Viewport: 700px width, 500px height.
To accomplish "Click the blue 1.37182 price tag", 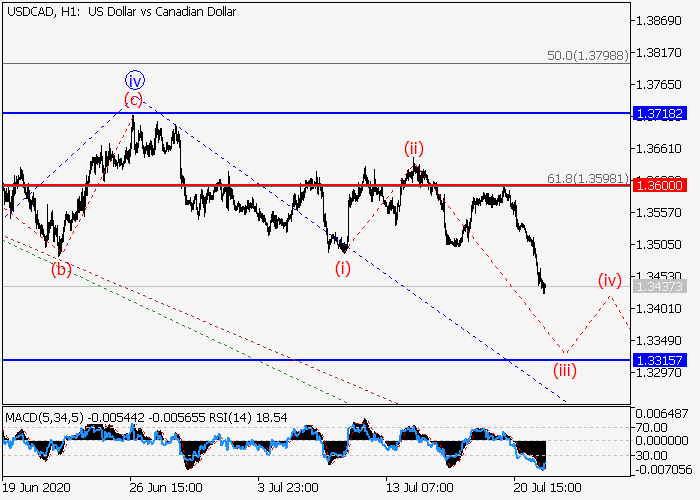I will tap(656, 114).
